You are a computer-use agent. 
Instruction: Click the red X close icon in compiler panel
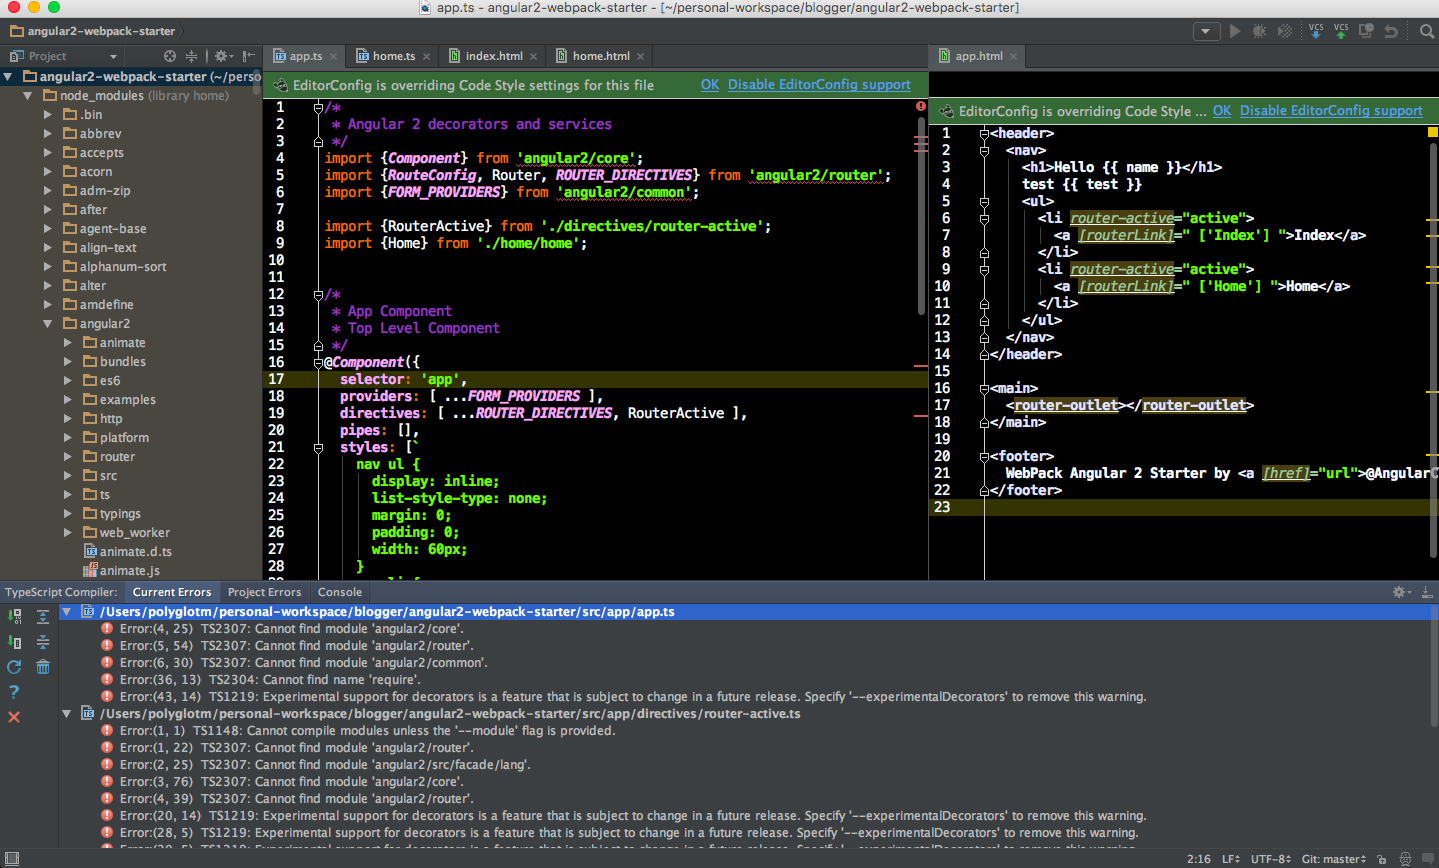point(14,717)
